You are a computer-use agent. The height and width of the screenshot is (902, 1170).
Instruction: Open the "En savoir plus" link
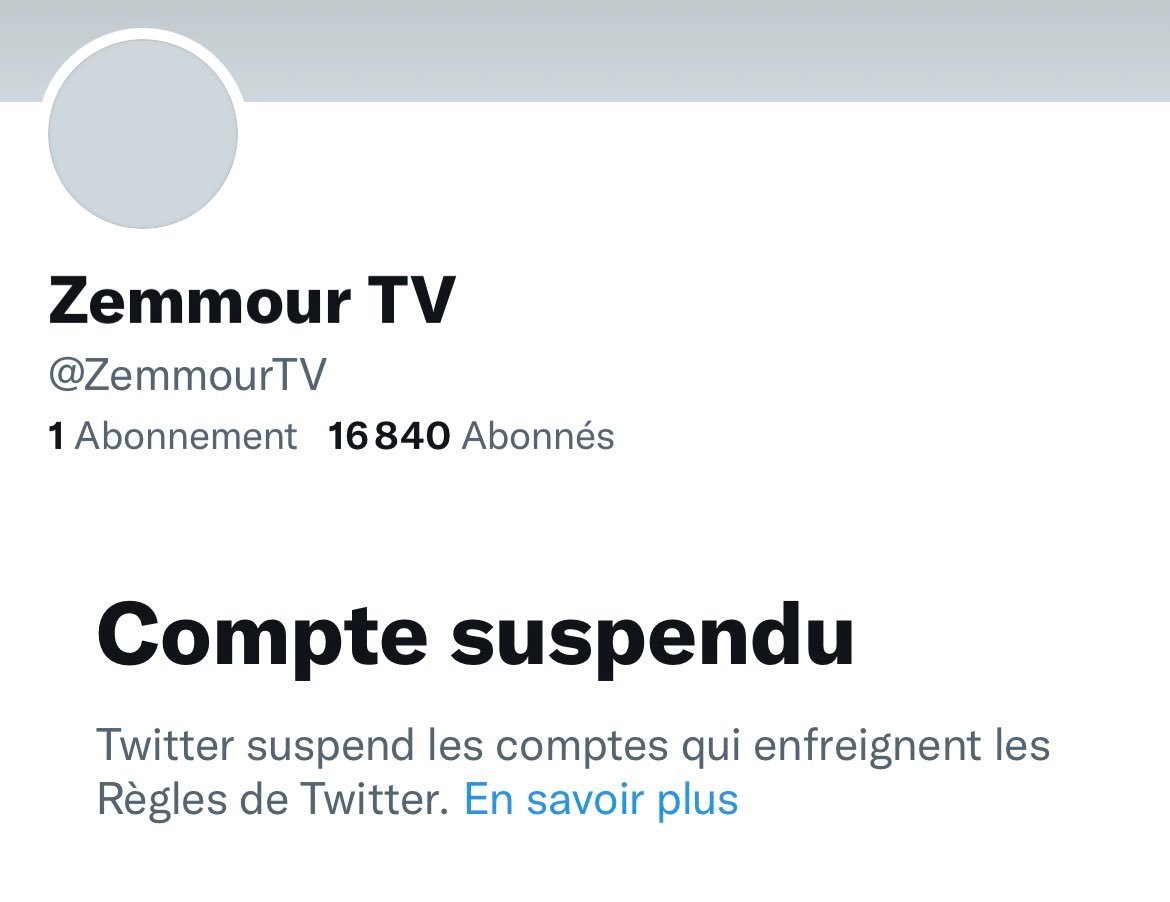pos(601,799)
